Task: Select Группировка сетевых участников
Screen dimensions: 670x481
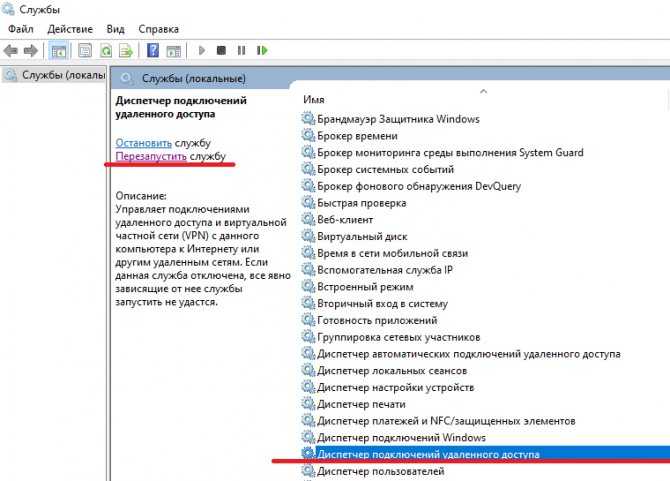Action: pos(399,337)
